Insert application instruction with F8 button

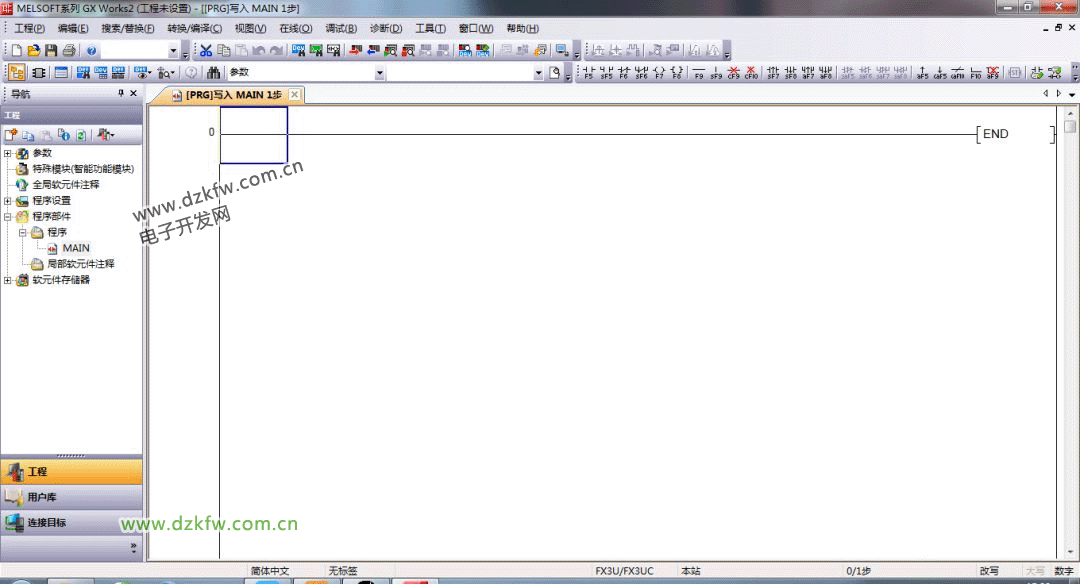click(x=677, y=73)
